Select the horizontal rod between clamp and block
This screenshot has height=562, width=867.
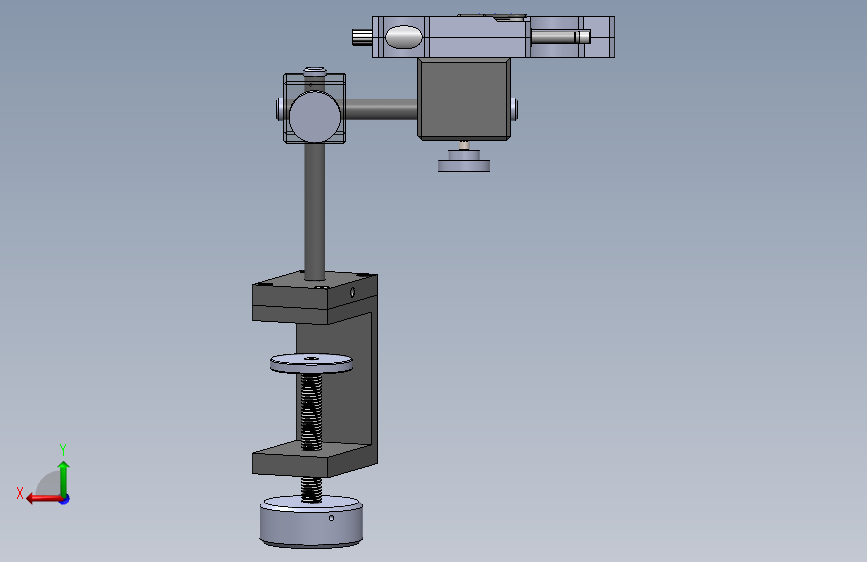(381, 110)
